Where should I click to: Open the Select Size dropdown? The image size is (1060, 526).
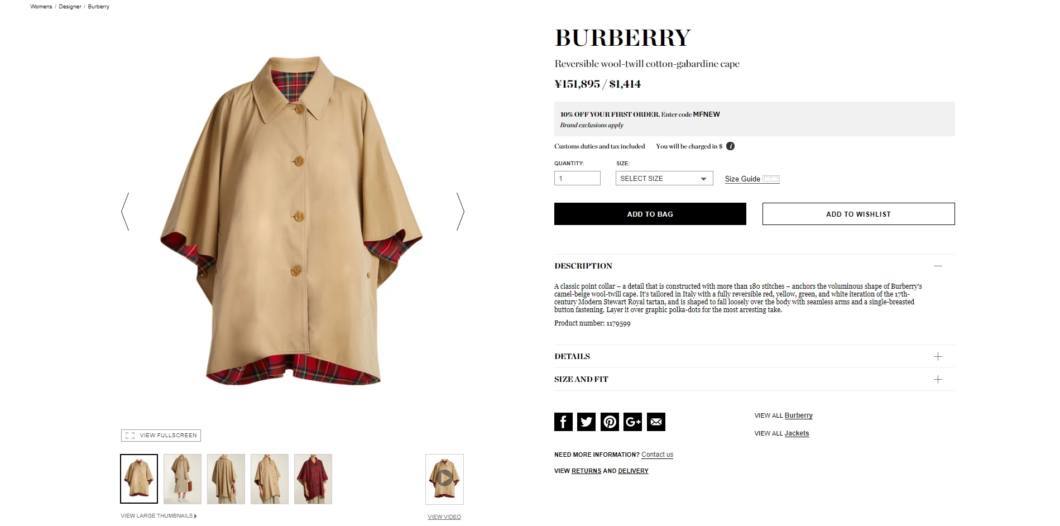point(664,178)
